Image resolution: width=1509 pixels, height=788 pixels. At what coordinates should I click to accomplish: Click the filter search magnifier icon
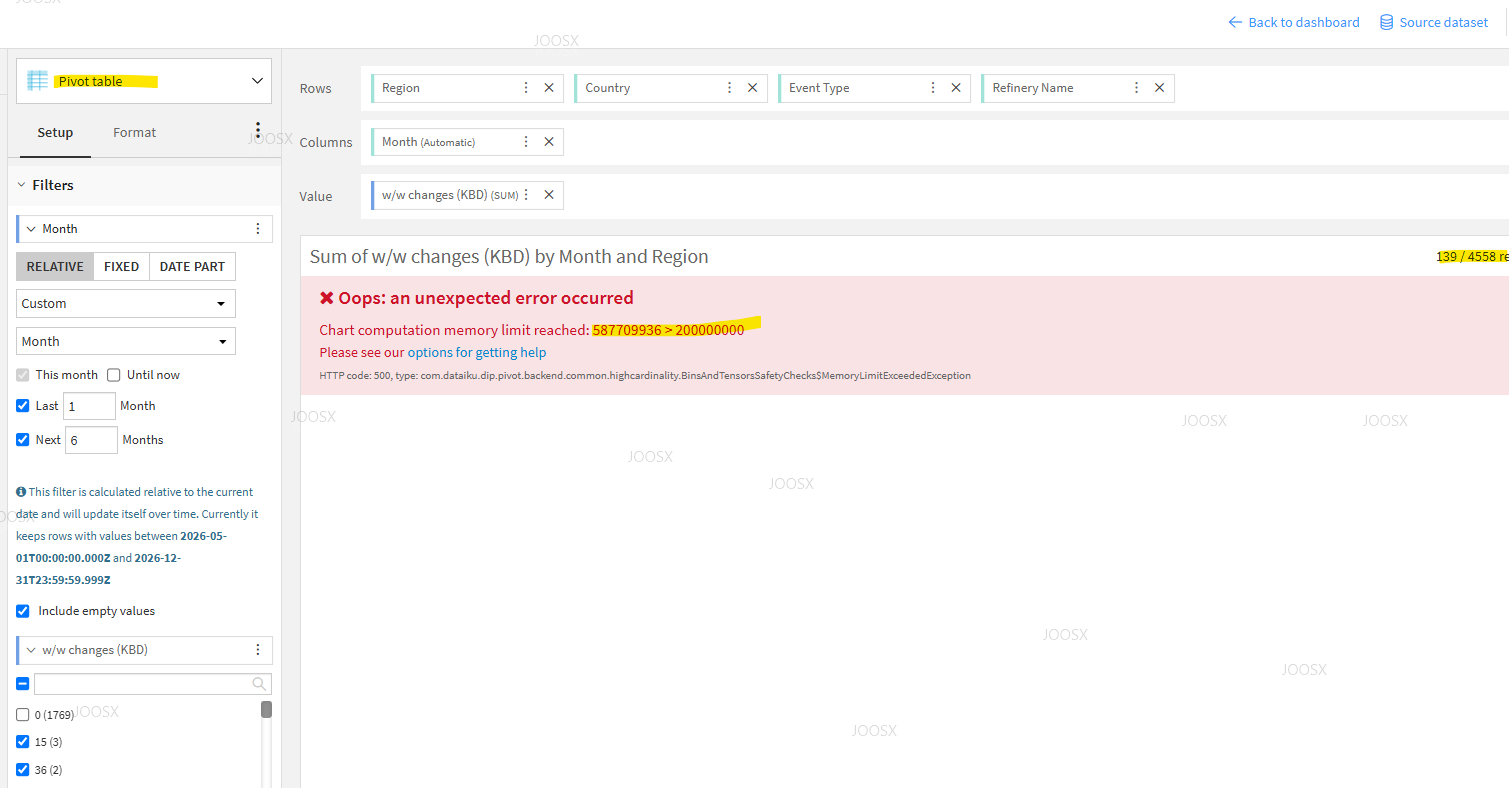click(260, 684)
